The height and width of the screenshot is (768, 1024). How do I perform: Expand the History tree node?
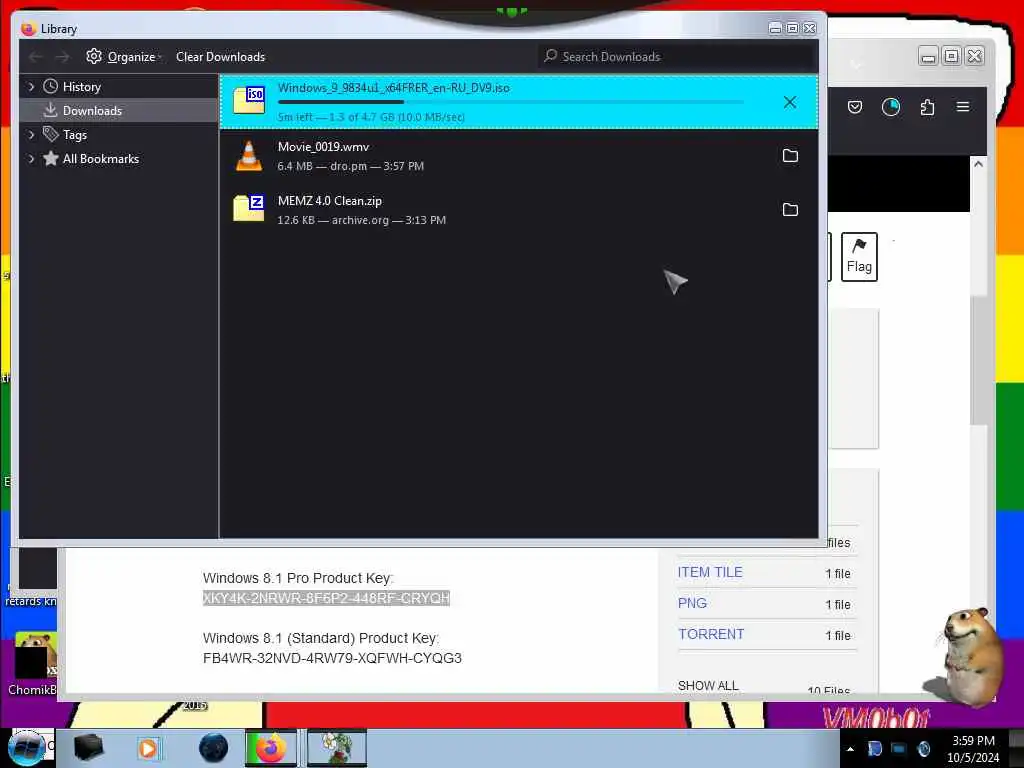click(x=31, y=86)
